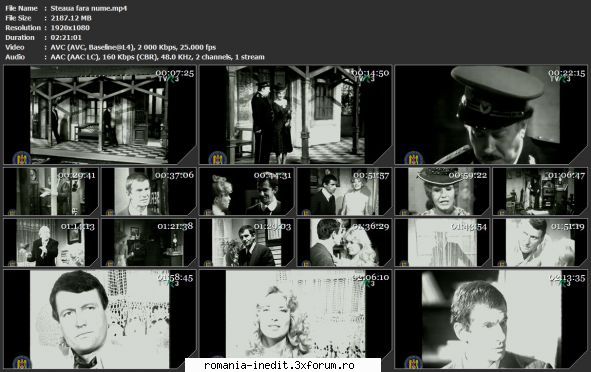591x372 pixels.
Task: Pick the frame timestamped 00:51:57
Action: point(344,191)
